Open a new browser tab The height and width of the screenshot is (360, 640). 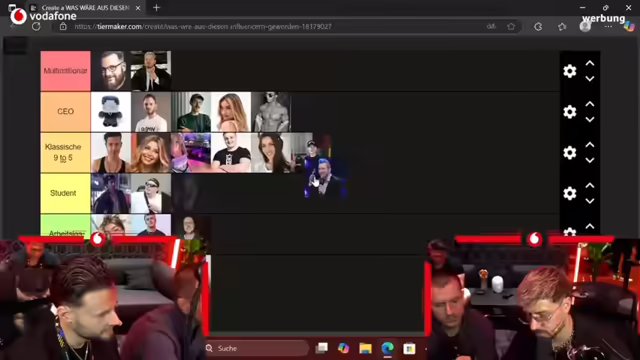(156, 8)
